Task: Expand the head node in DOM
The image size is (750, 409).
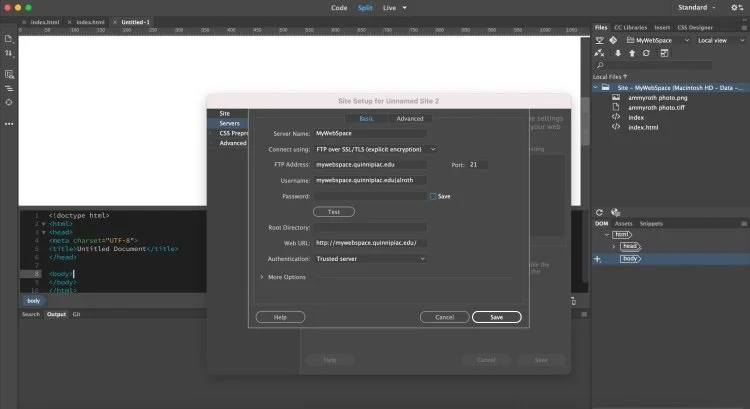Action: (614, 246)
